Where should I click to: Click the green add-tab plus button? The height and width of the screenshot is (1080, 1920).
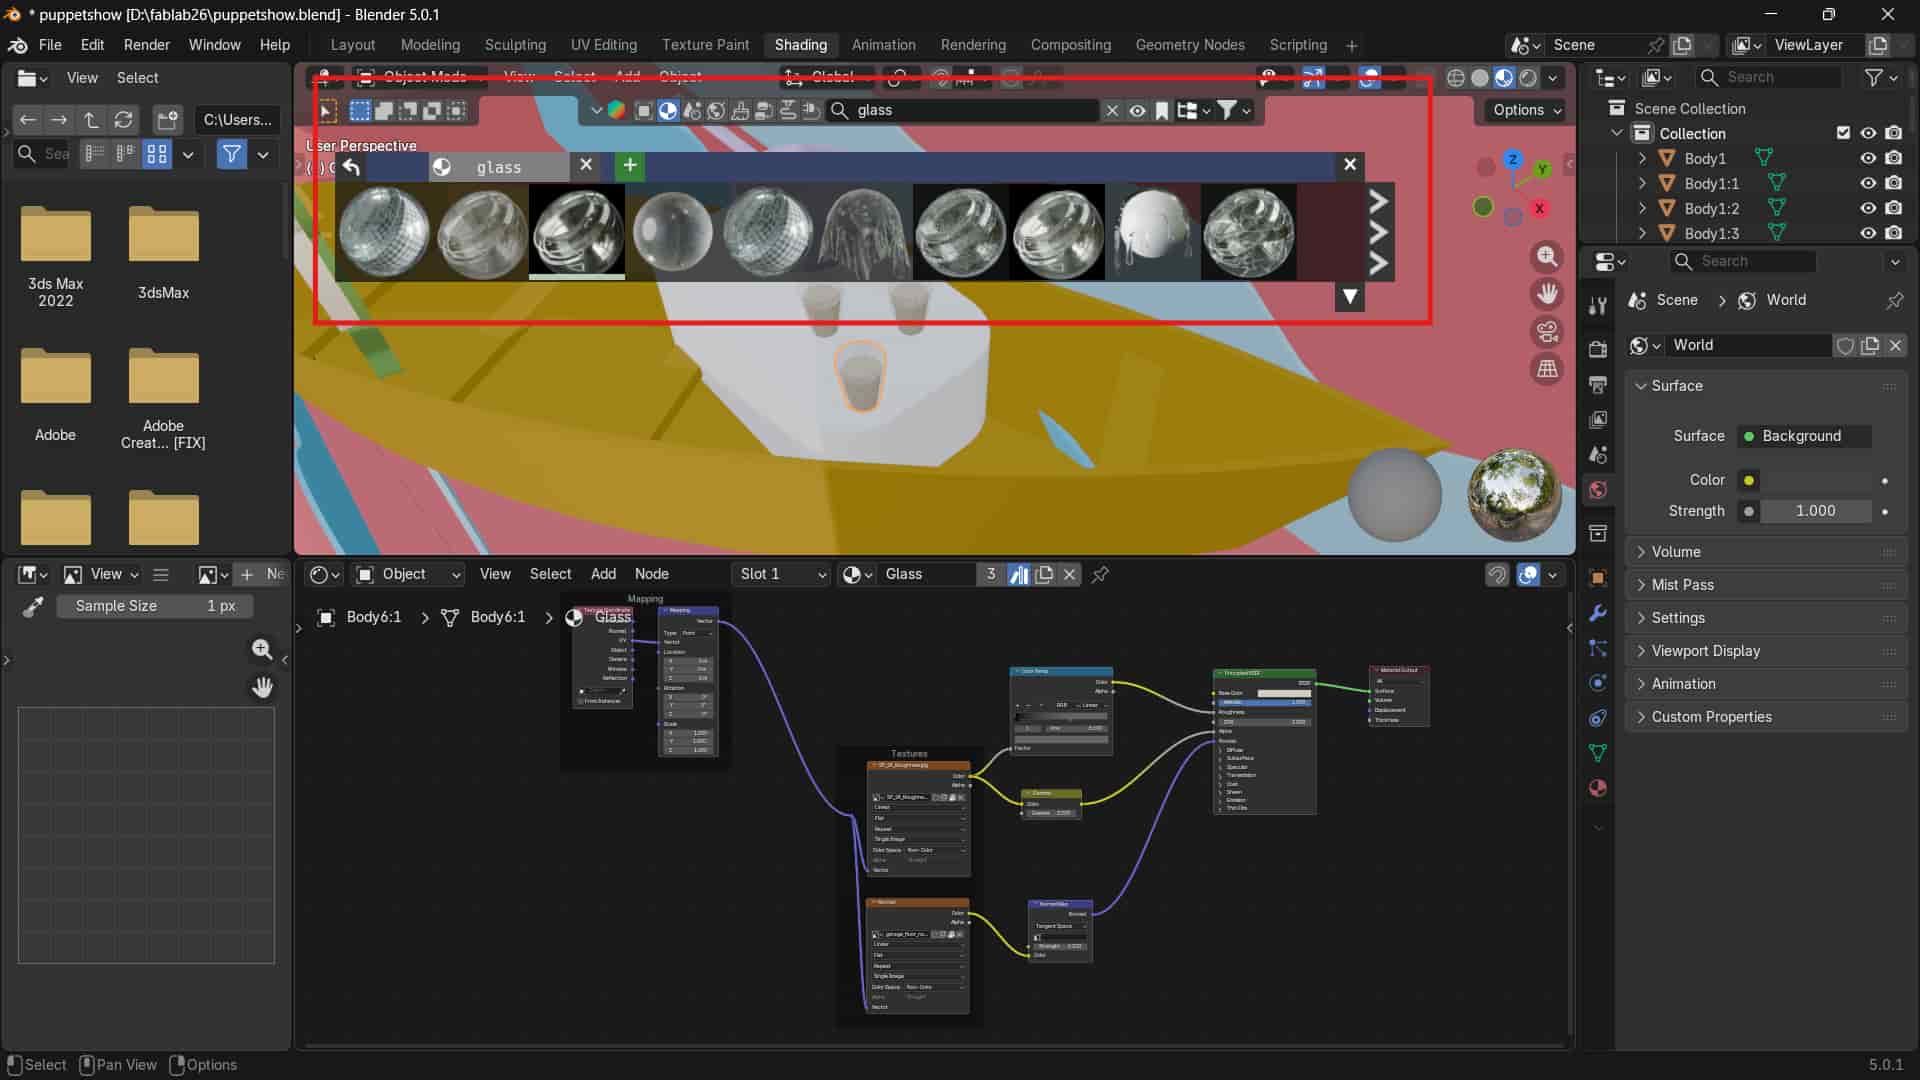pos(630,166)
